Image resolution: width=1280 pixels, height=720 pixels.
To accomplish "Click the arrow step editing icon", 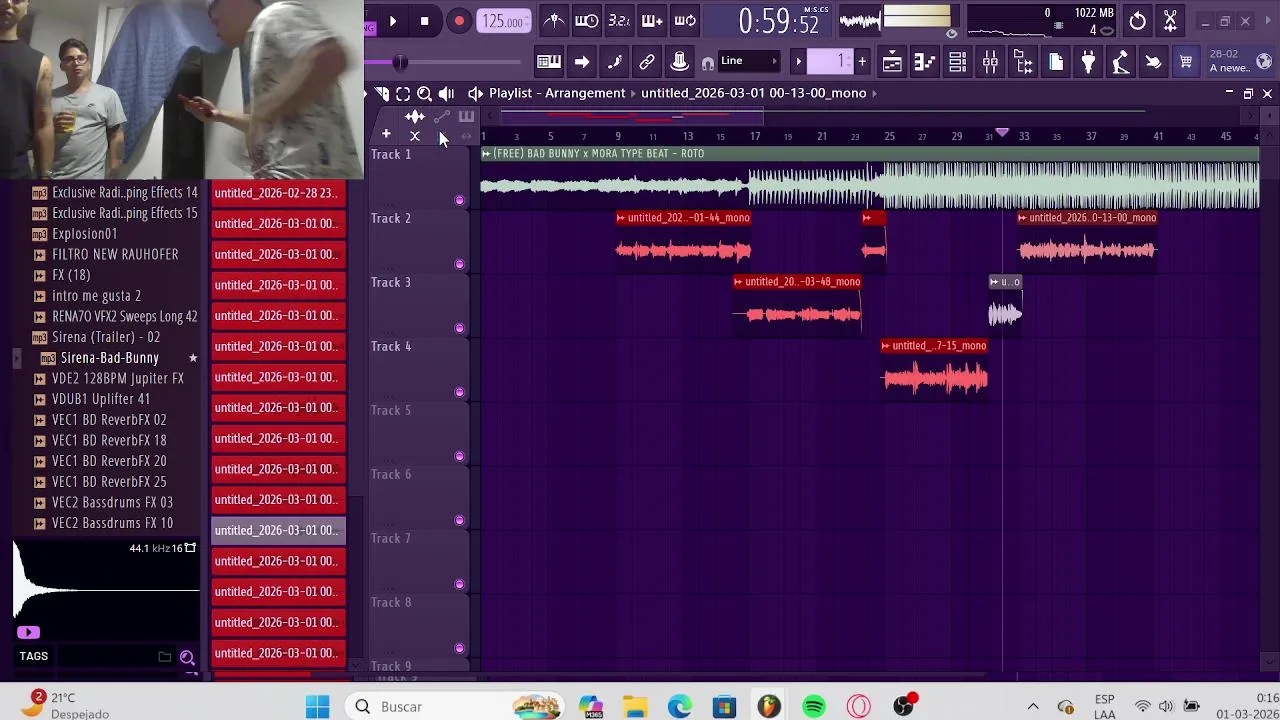I will click(581, 62).
